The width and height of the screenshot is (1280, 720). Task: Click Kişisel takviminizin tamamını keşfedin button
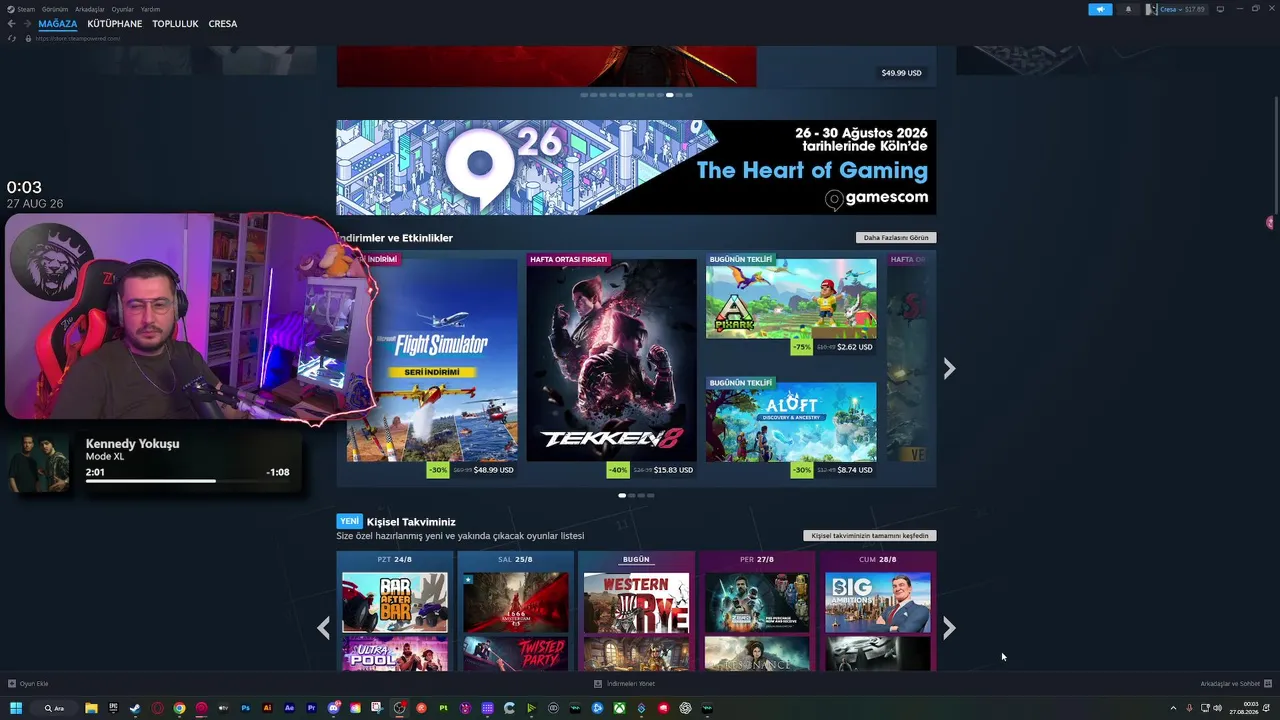tap(870, 536)
